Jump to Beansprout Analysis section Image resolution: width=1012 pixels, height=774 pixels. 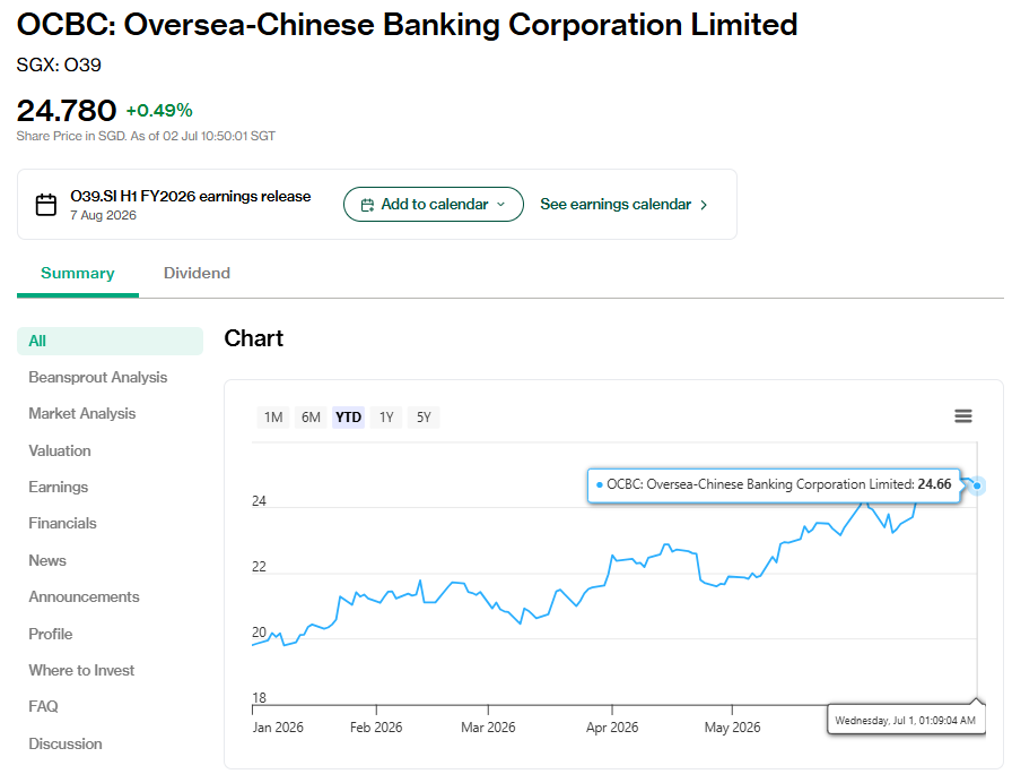click(97, 377)
